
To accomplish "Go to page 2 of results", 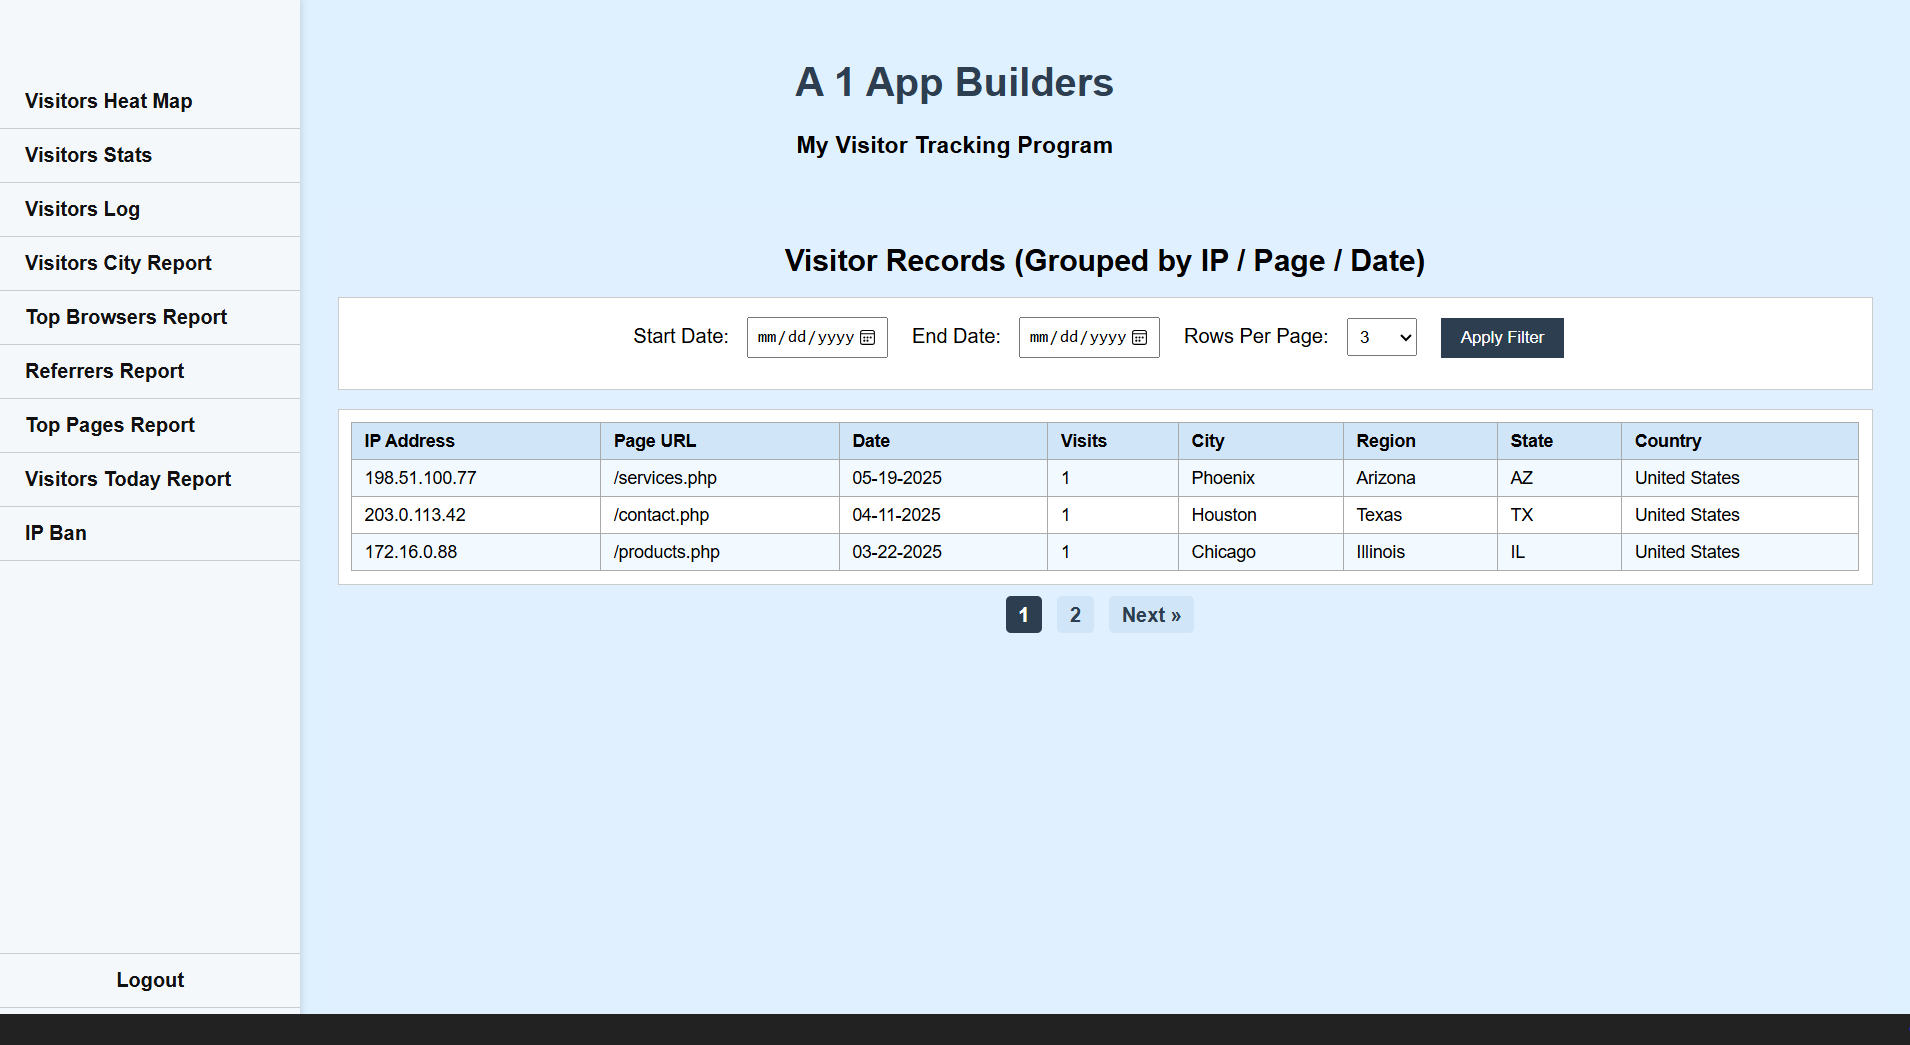I will point(1075,614).
